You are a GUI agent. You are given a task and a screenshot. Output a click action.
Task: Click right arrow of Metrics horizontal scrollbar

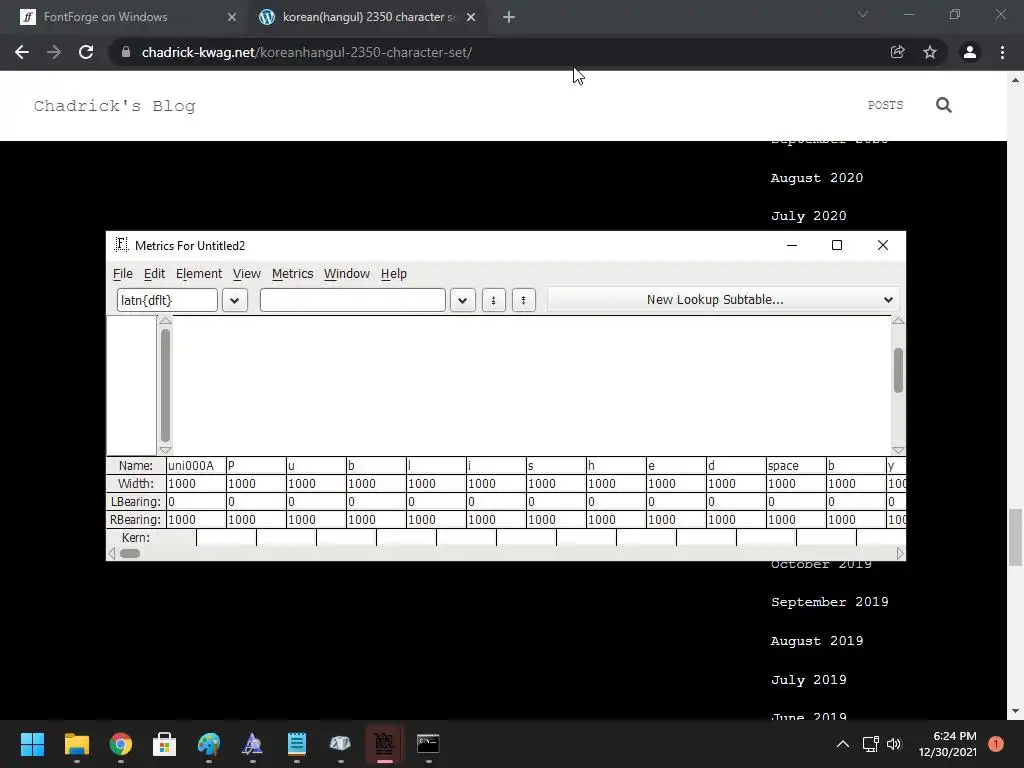pos(900,554)
